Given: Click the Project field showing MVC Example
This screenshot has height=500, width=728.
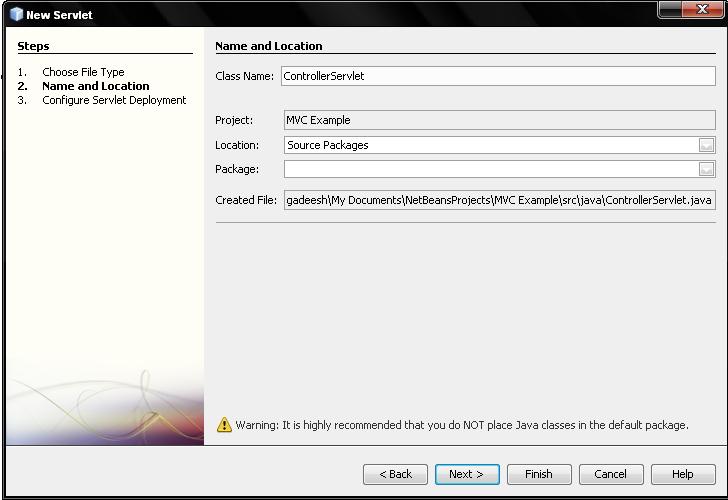Looking at the screenshot, I should [500, 120].
